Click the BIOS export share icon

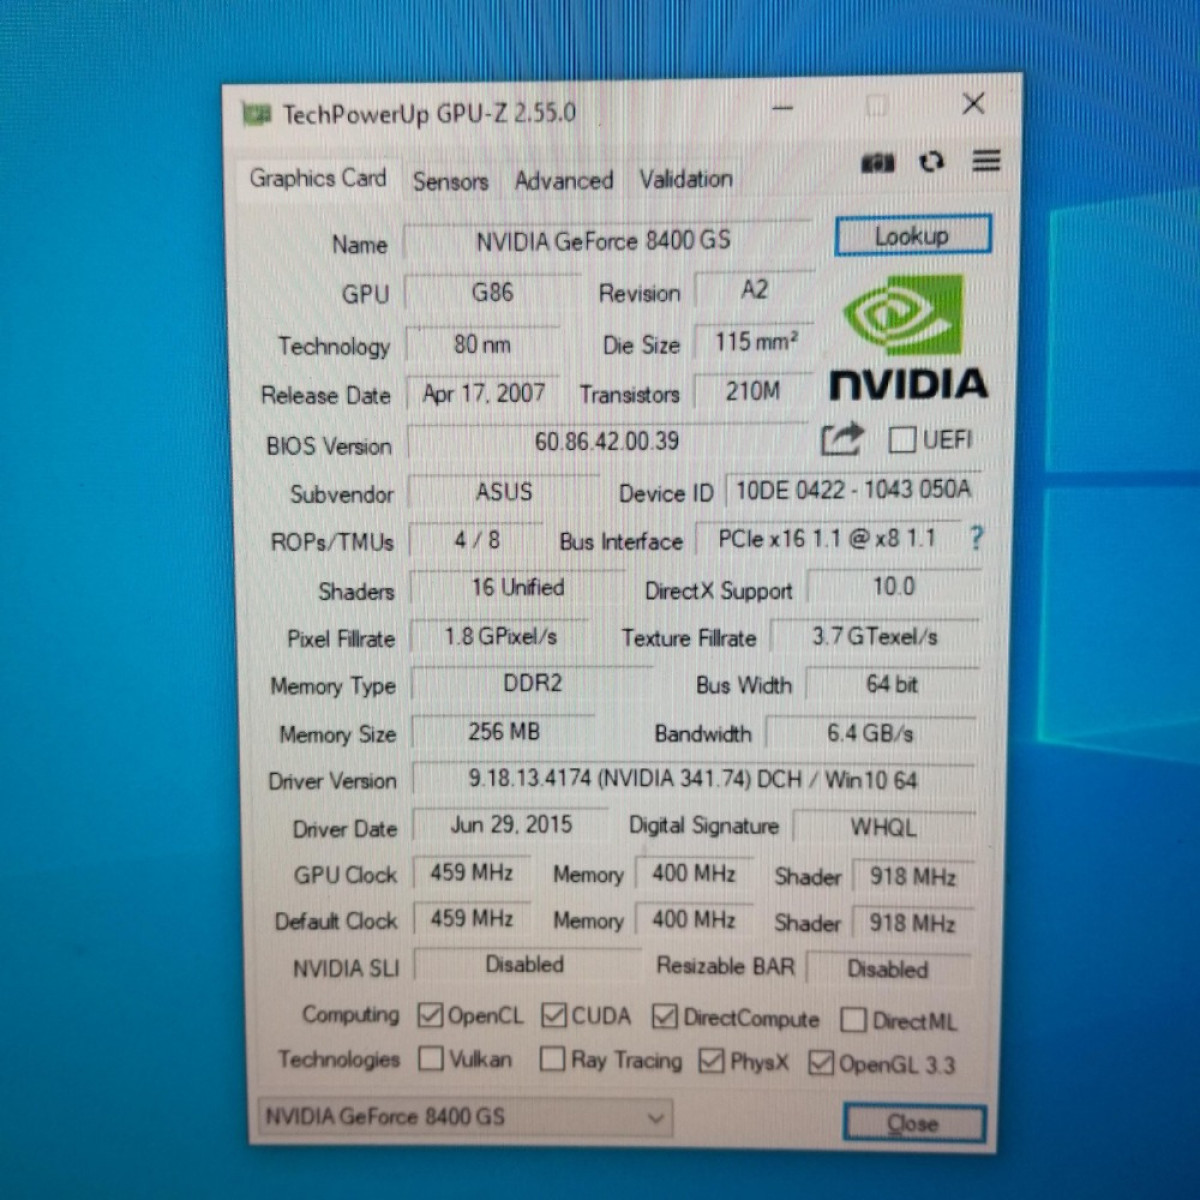tap(841, 439)
